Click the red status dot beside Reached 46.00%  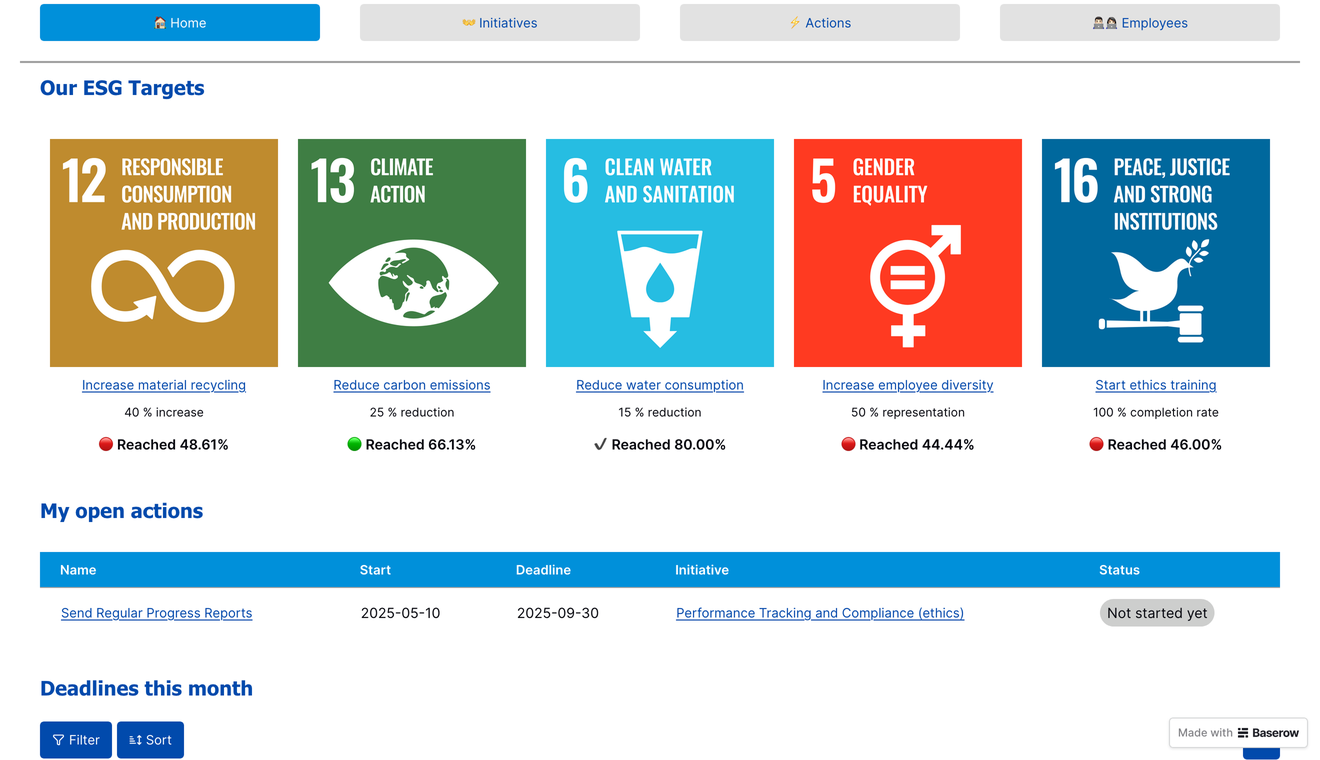pyautogui.click(x=1096, y=444)
